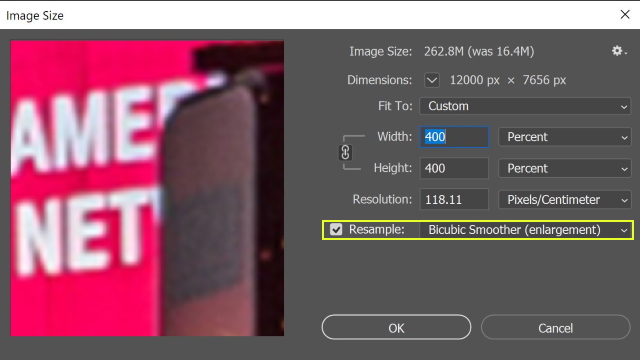Open the Pixels/Centimeter resolution unit dropdown
This screenshot has height=360, width=640.
[x=564, y=200]
